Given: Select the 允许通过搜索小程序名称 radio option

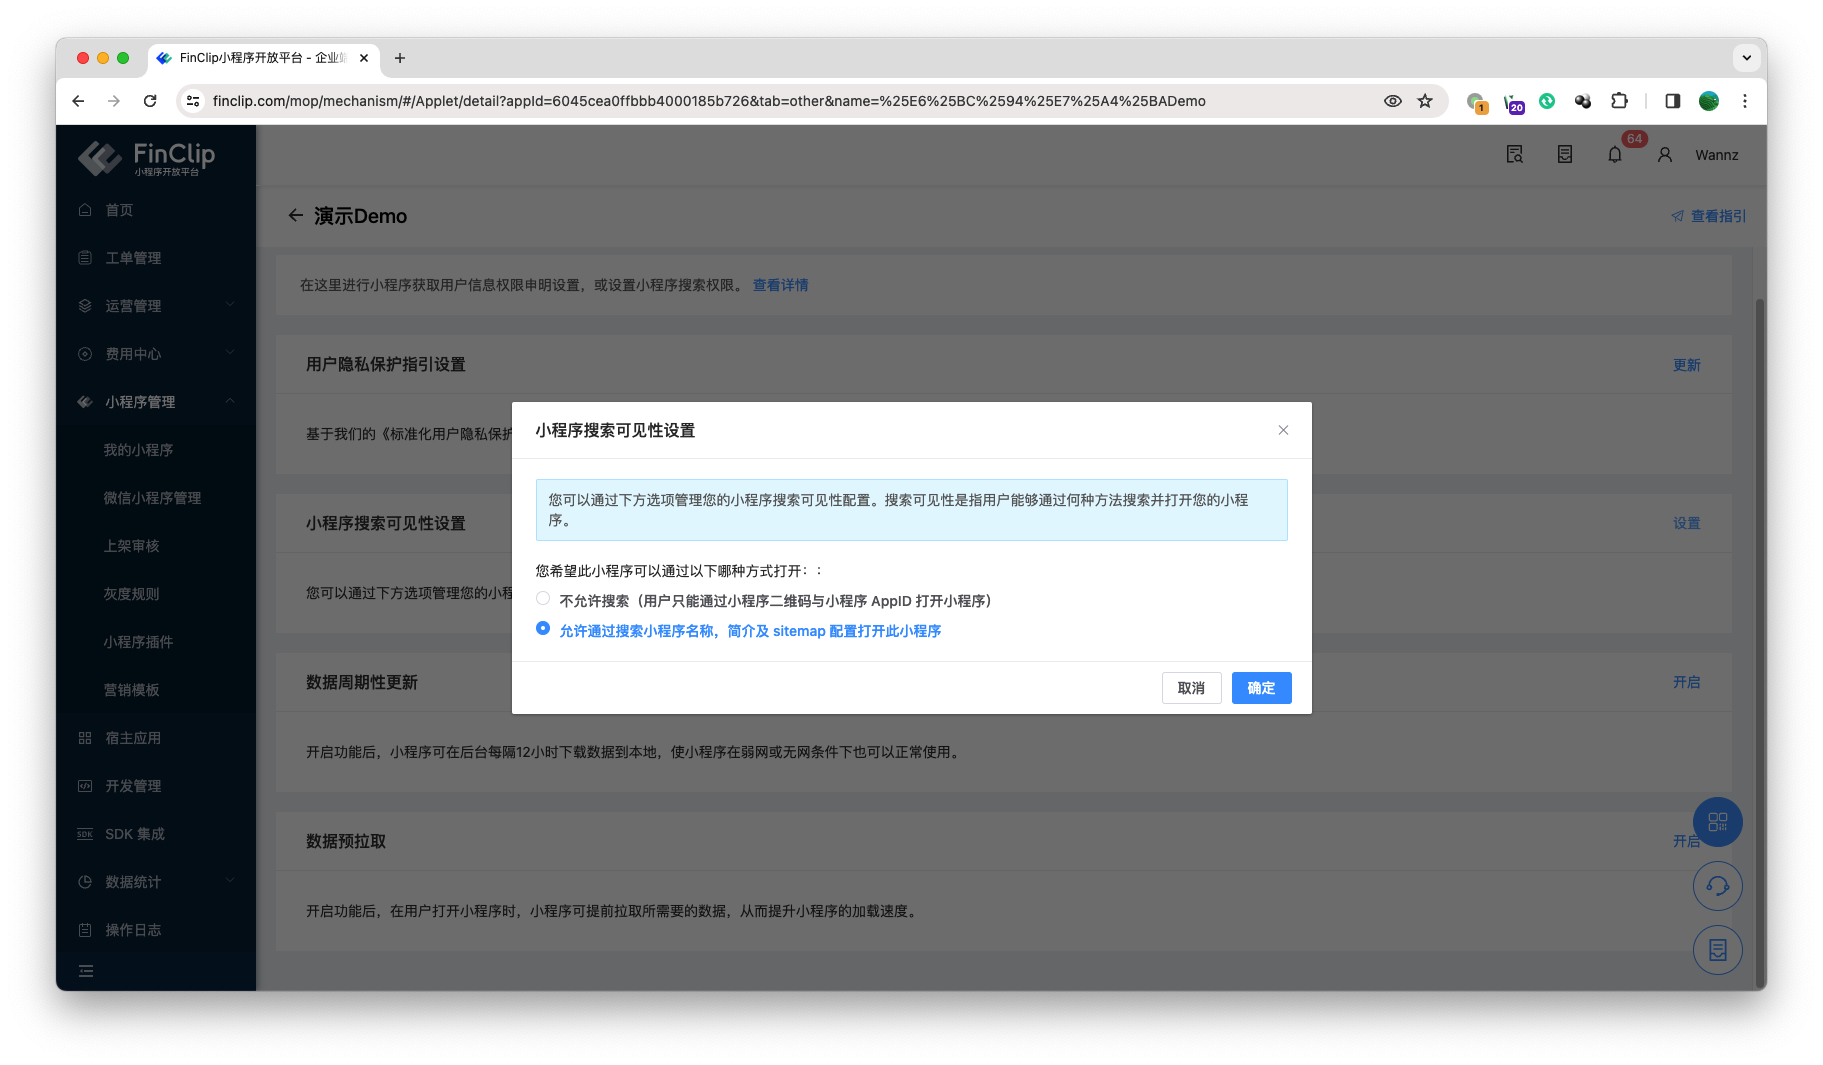Looking at the screenshot, I should [x=543, y=629].
